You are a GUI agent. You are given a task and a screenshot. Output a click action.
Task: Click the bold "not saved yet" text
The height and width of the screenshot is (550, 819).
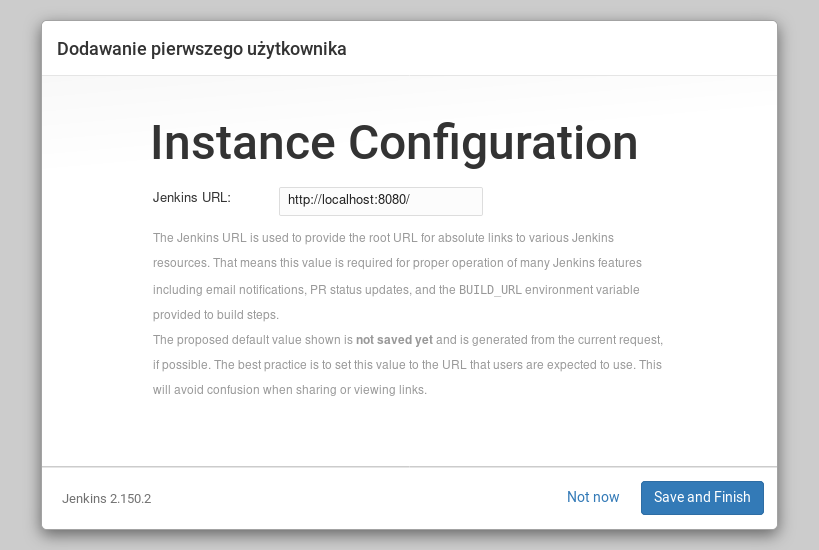pyautogui.click(x=394, y=339)
